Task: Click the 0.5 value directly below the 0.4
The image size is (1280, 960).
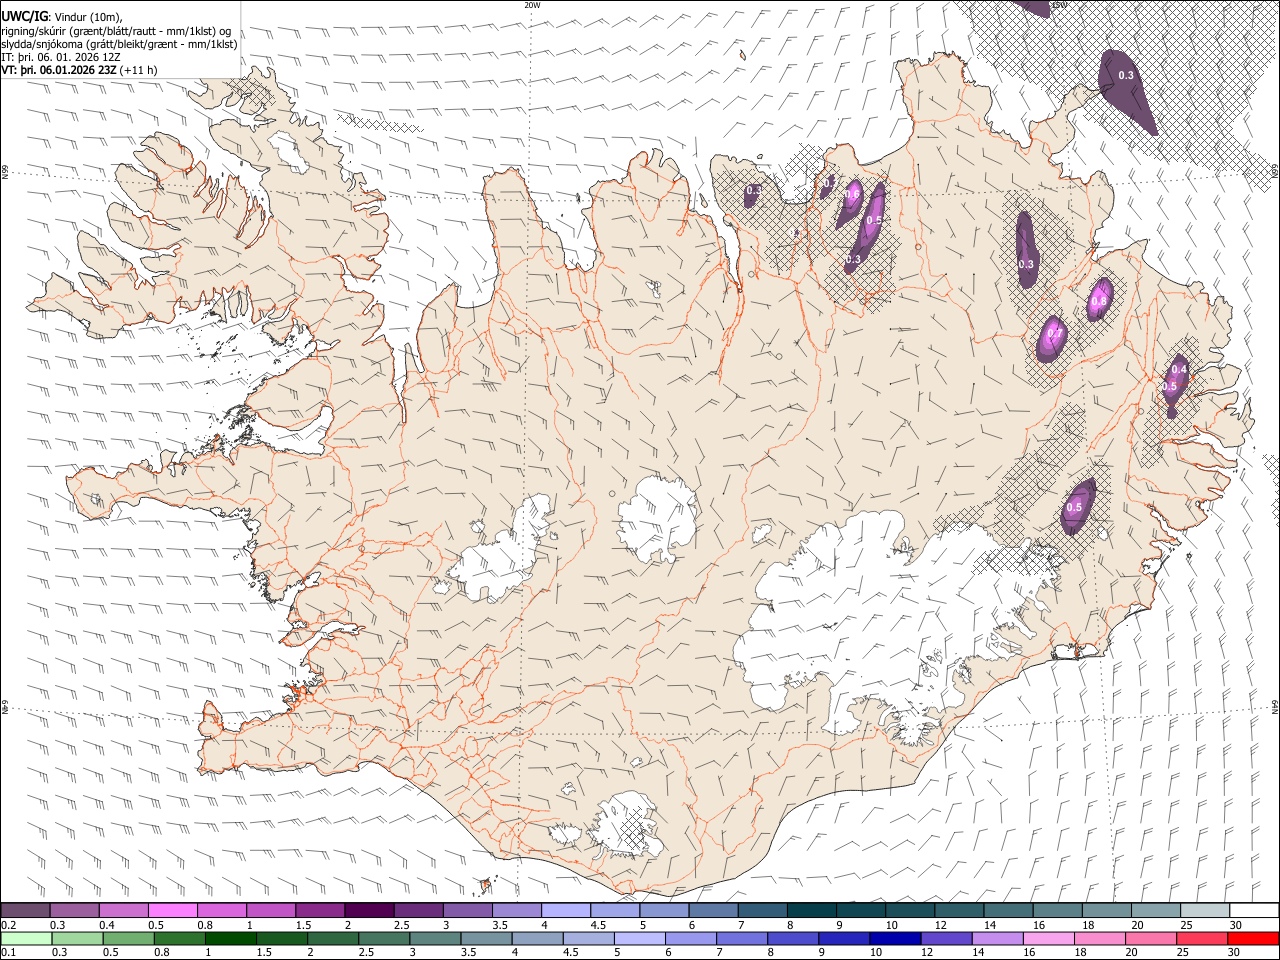Action: click(1169, 386)
